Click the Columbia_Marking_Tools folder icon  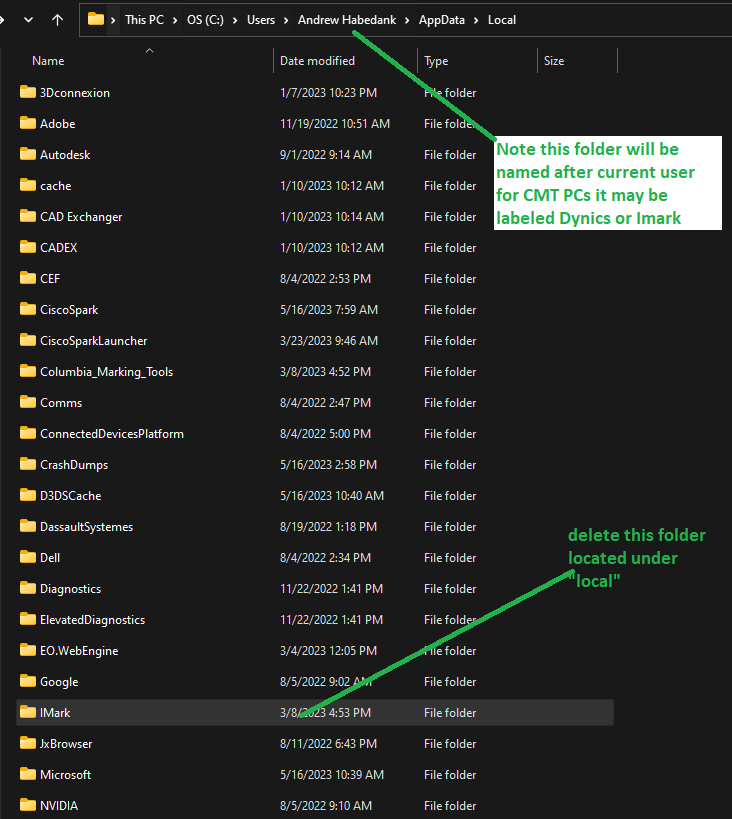[28, 371]
